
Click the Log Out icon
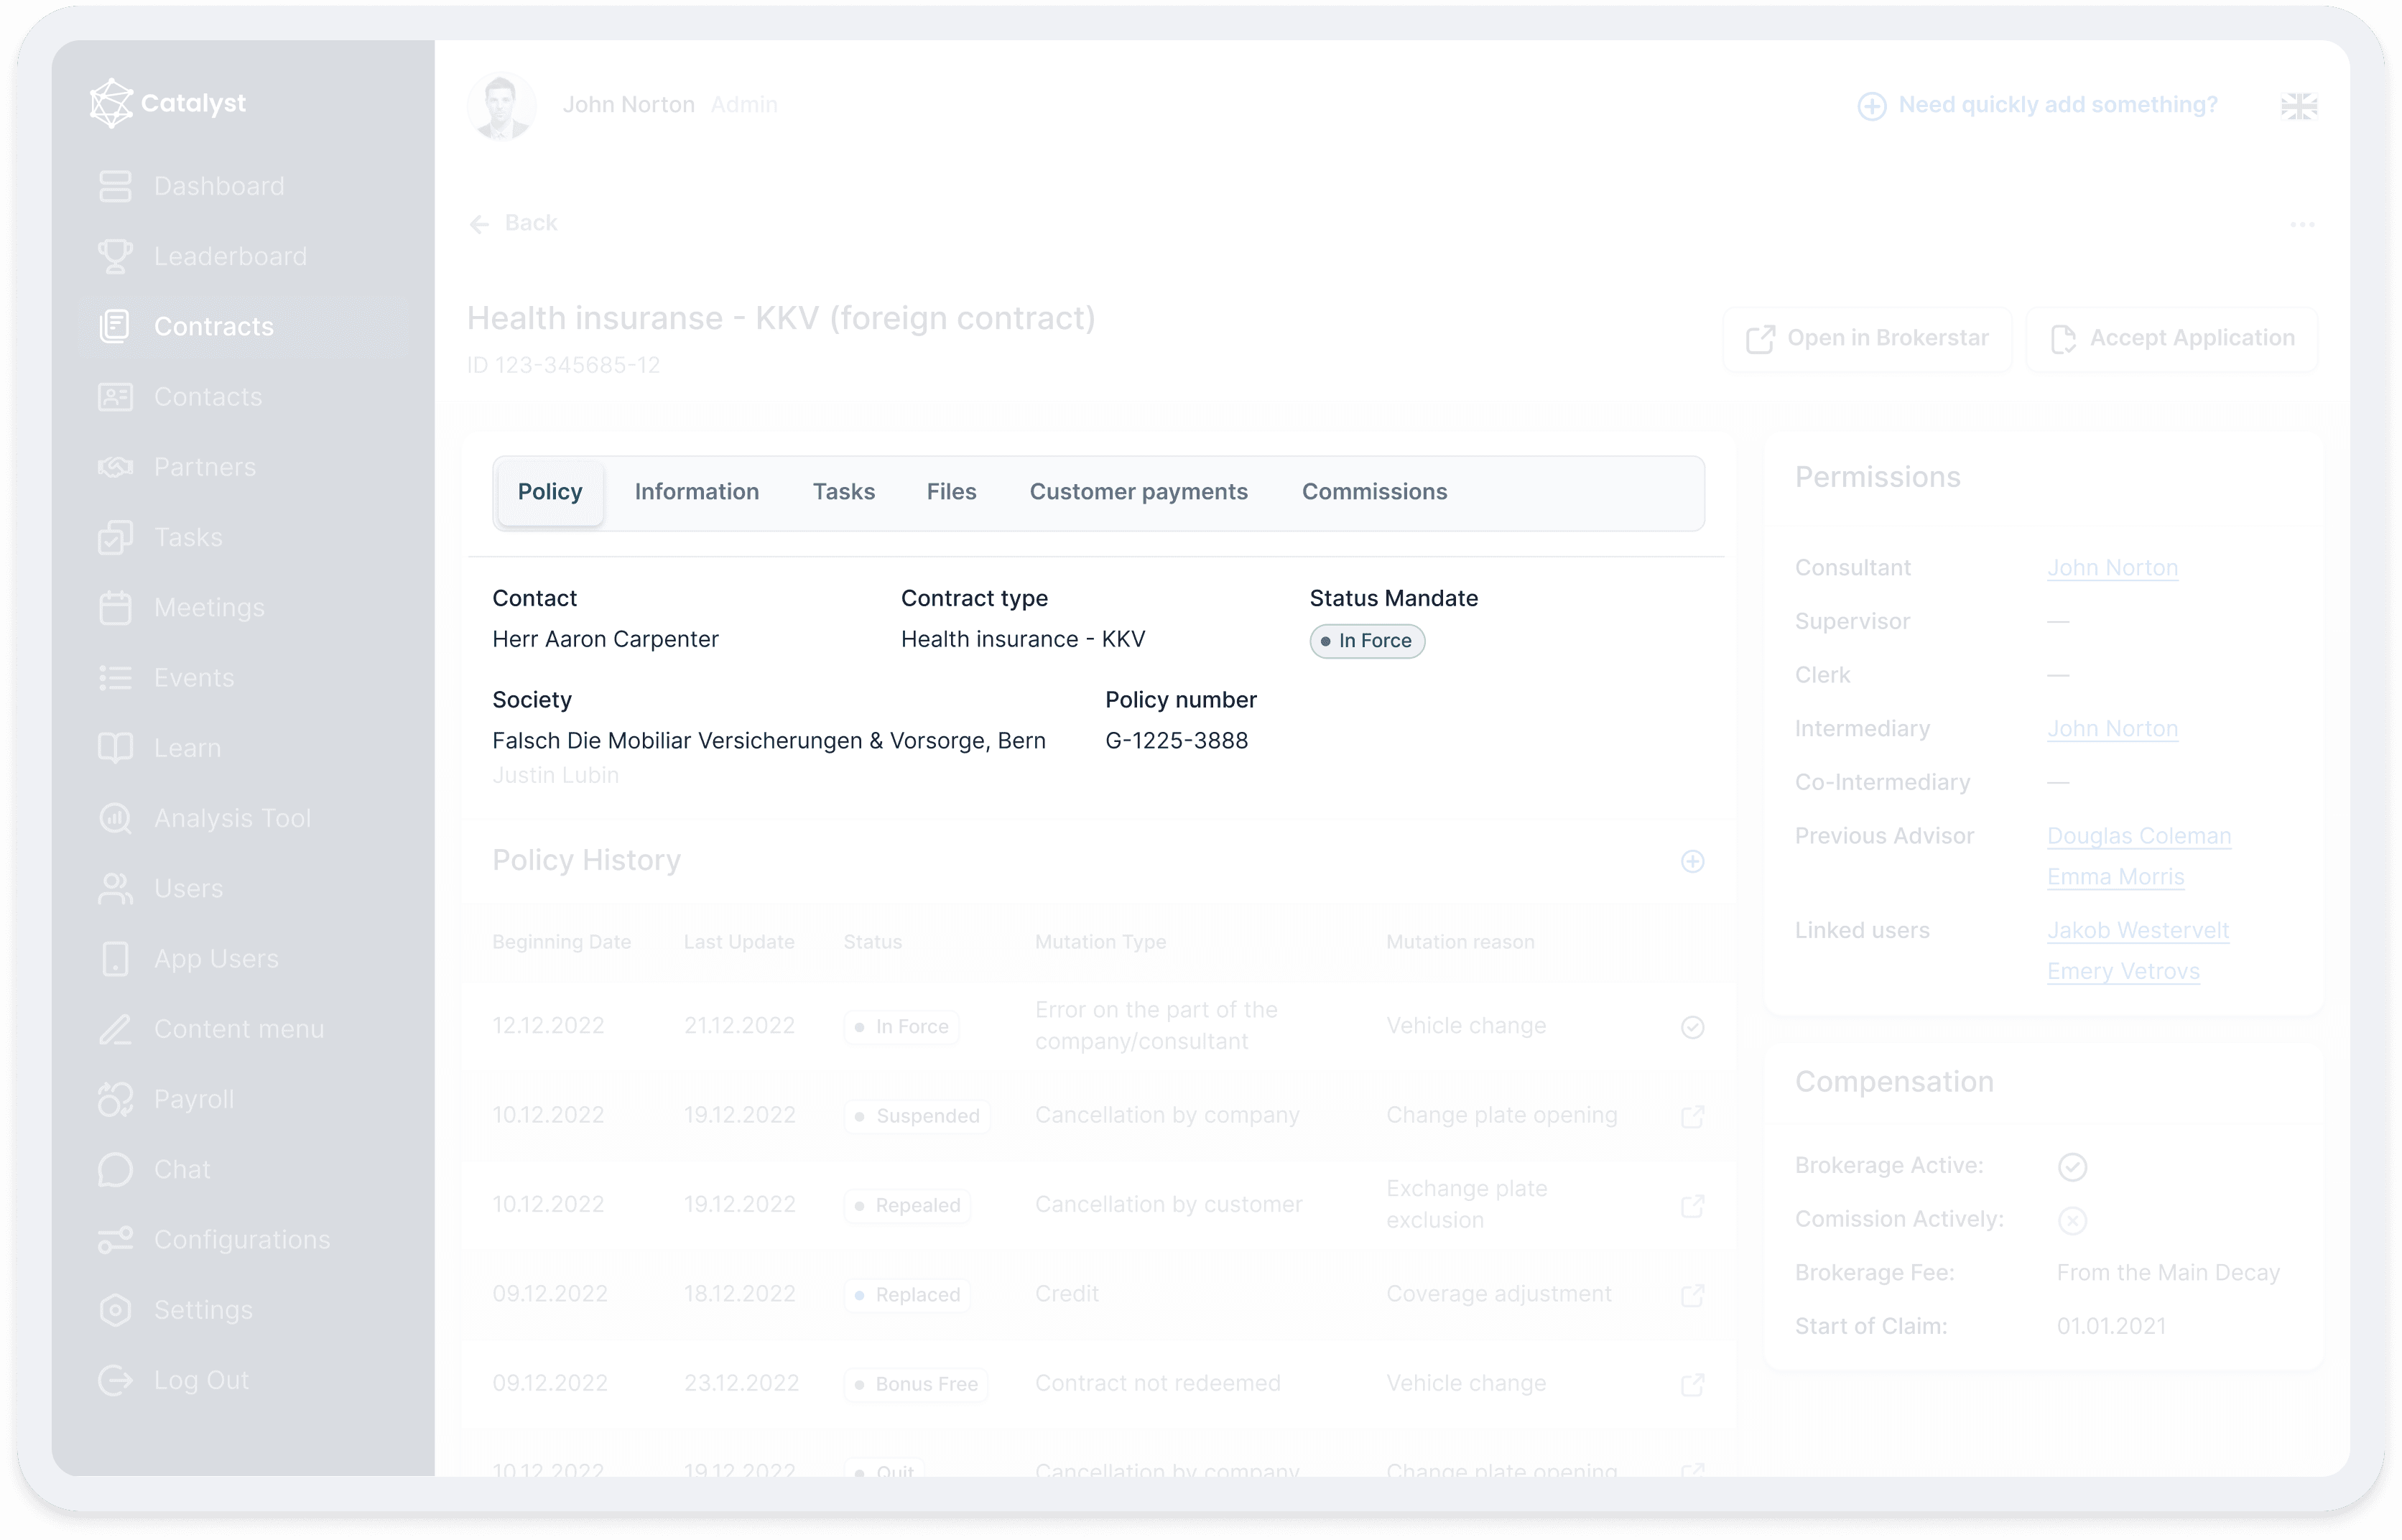point(115,1380)
